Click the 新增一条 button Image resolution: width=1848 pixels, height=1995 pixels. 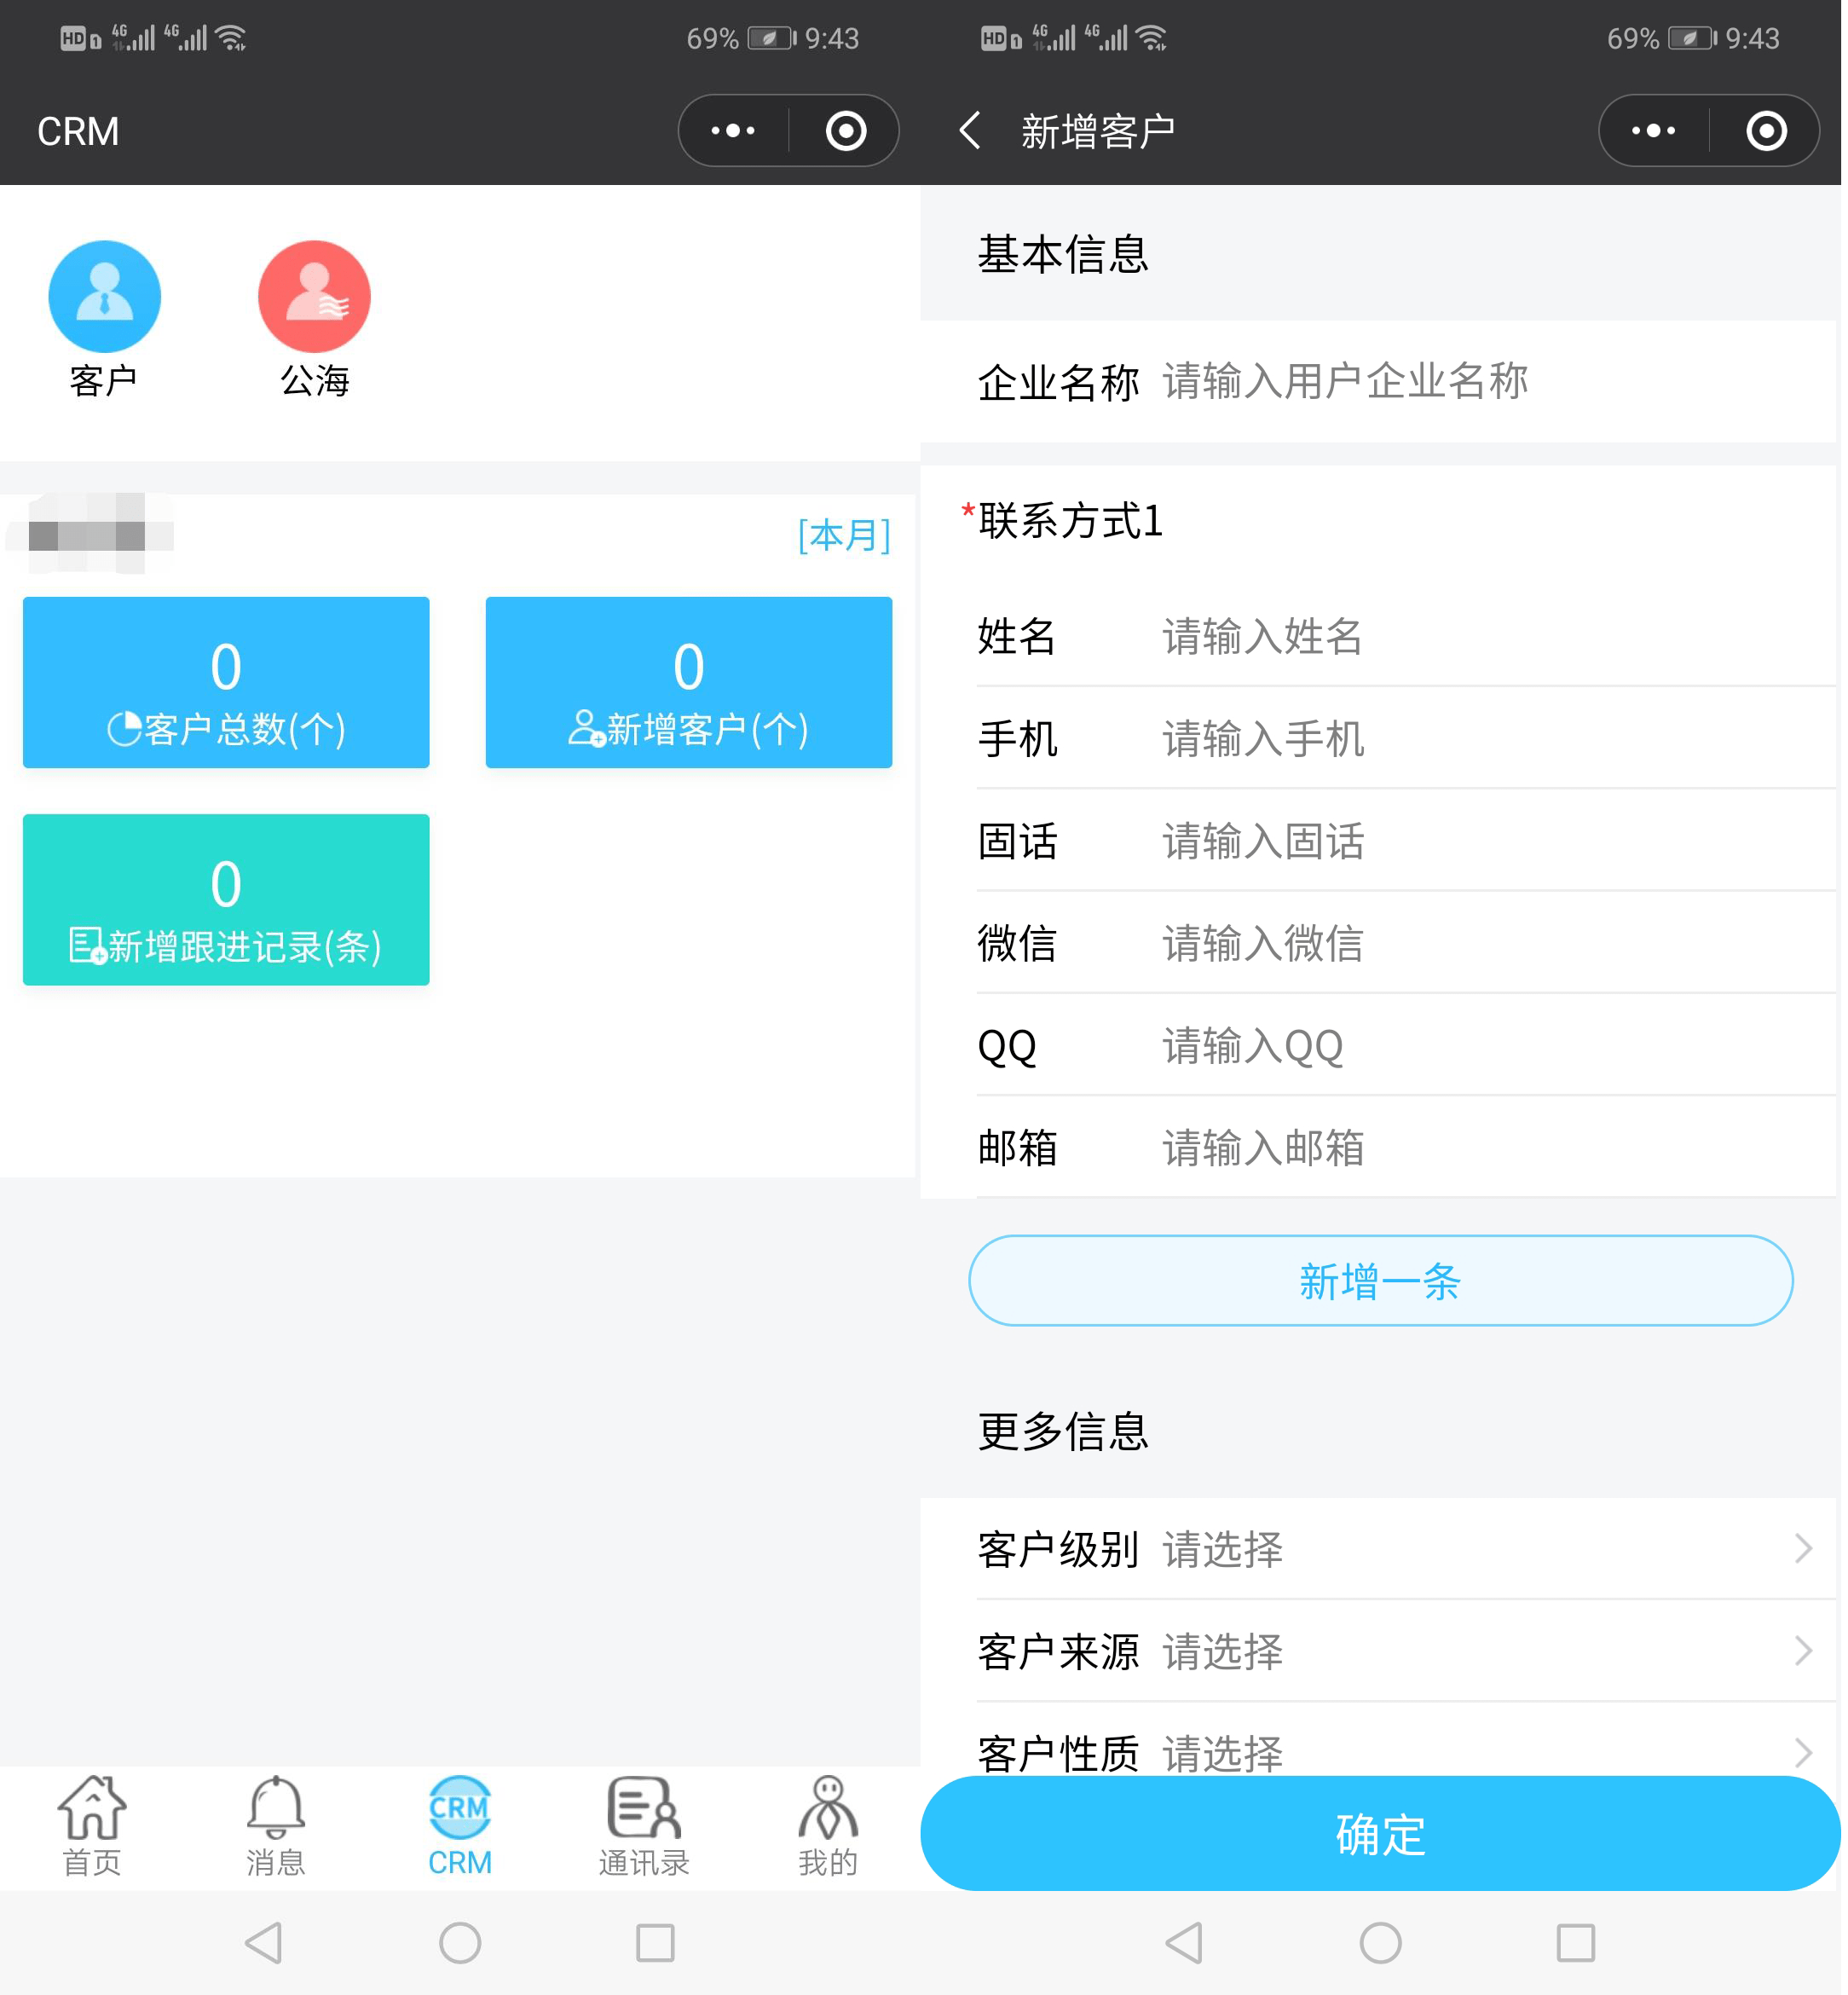pyautogui.click(x=1380, y=1281)
